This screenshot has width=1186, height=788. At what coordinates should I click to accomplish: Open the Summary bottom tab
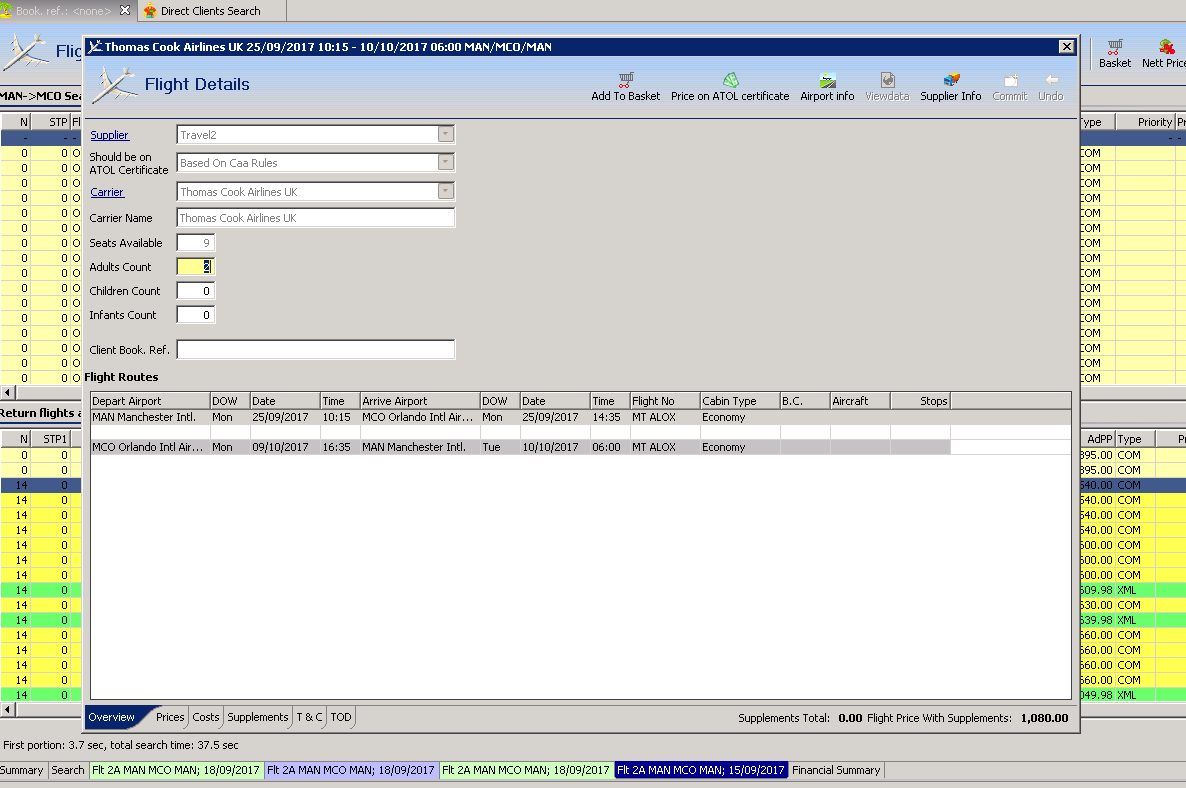pyautogui.click(x=22, y=770)
